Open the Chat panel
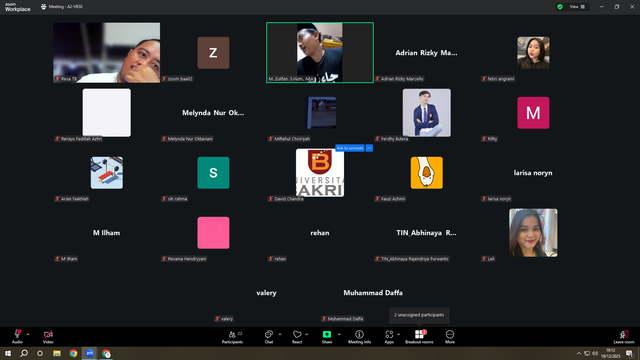 [269, 337]
